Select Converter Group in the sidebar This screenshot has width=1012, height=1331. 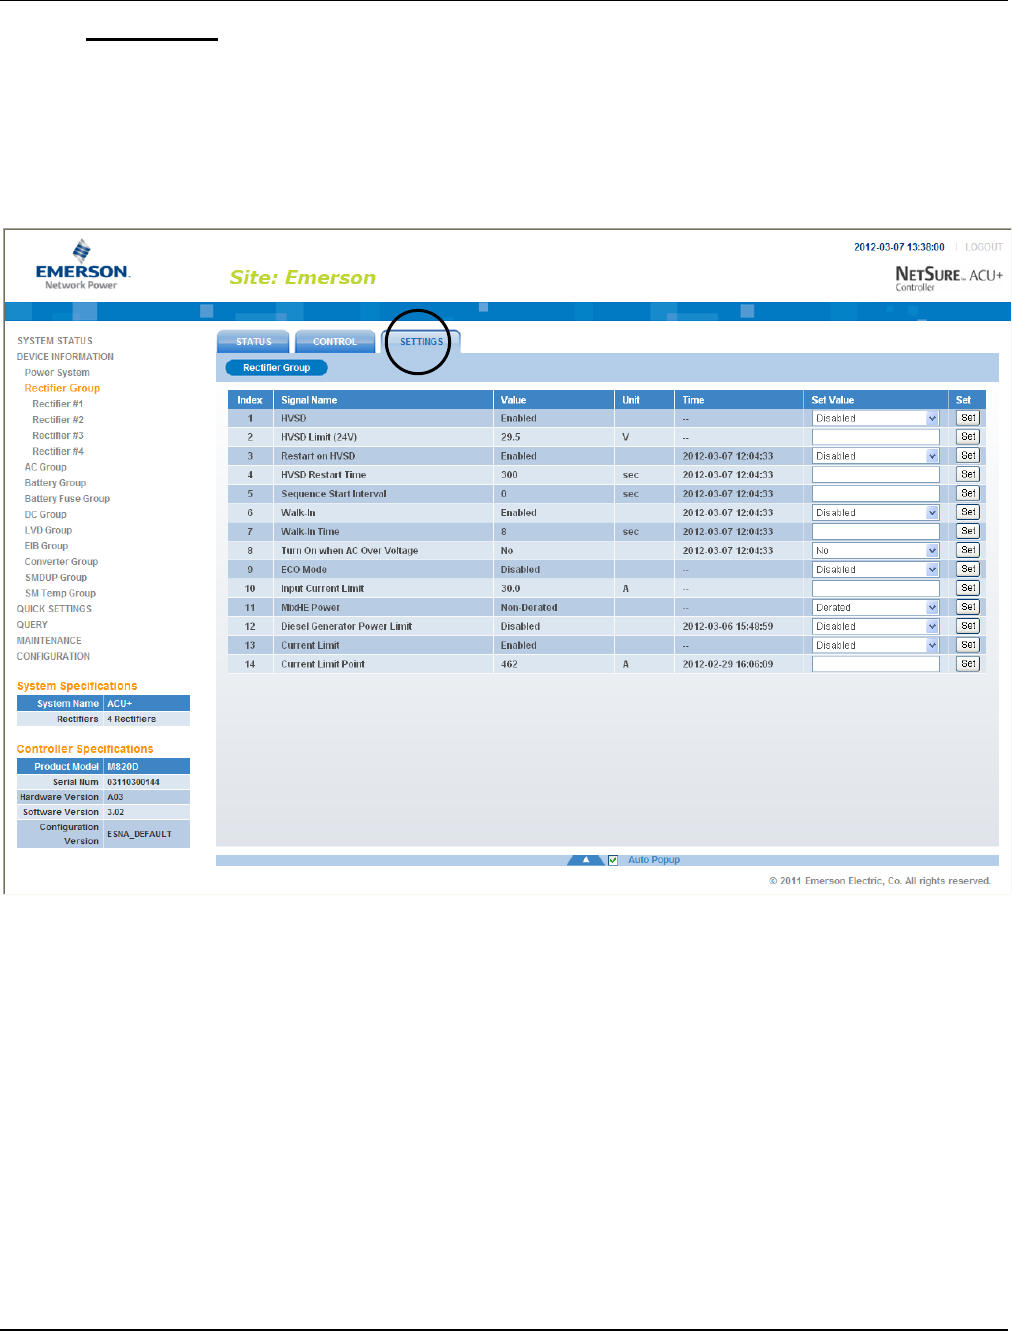tap(61, 562)
